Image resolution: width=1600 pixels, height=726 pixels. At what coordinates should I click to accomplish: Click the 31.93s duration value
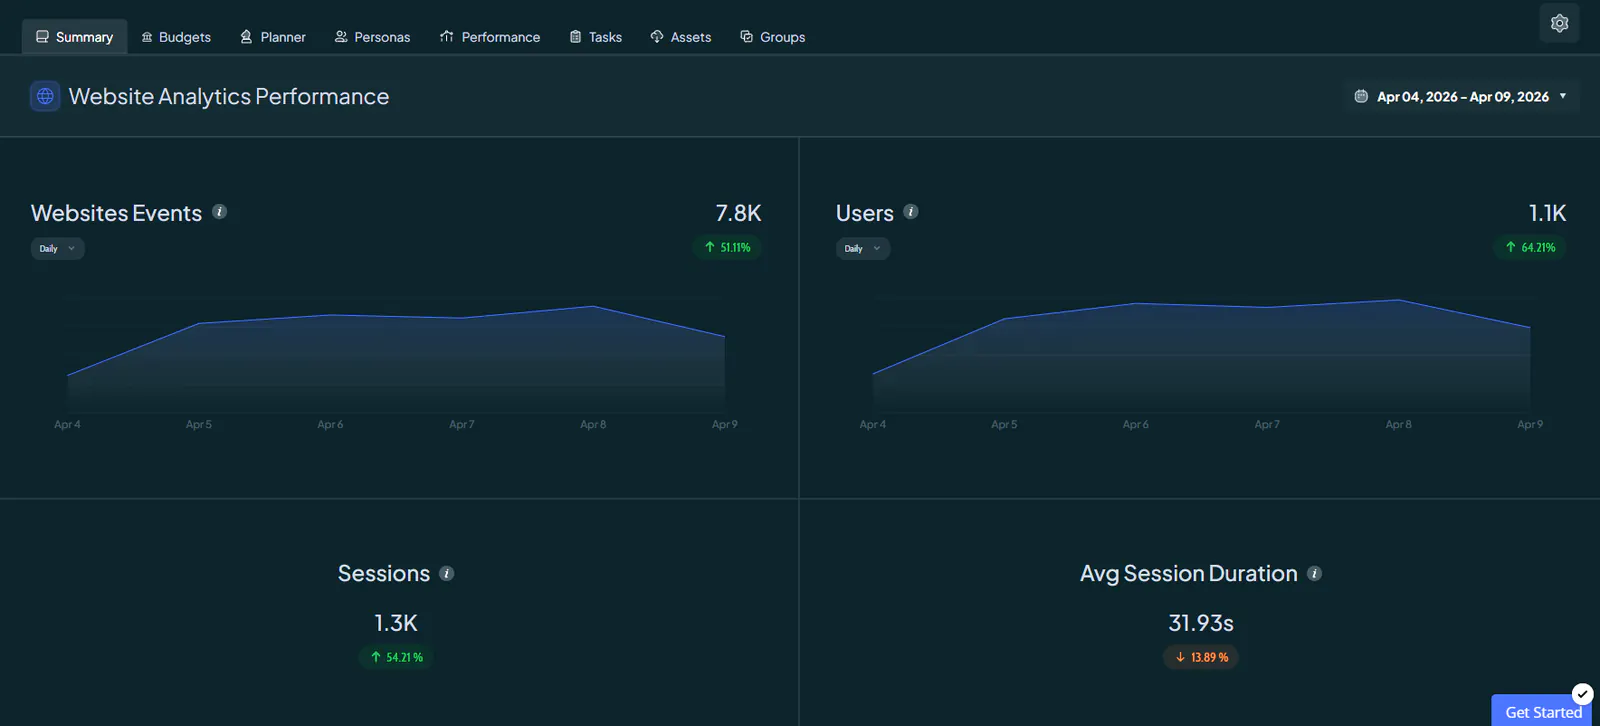(1201, 623)
